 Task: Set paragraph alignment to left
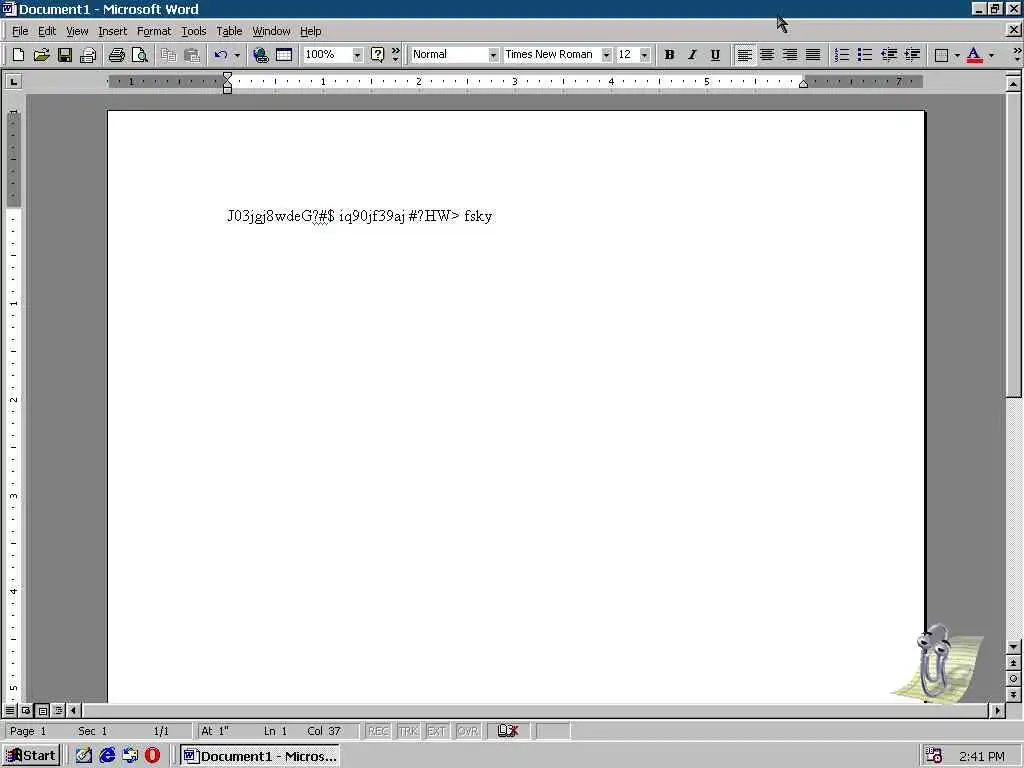tap(744, 55)
